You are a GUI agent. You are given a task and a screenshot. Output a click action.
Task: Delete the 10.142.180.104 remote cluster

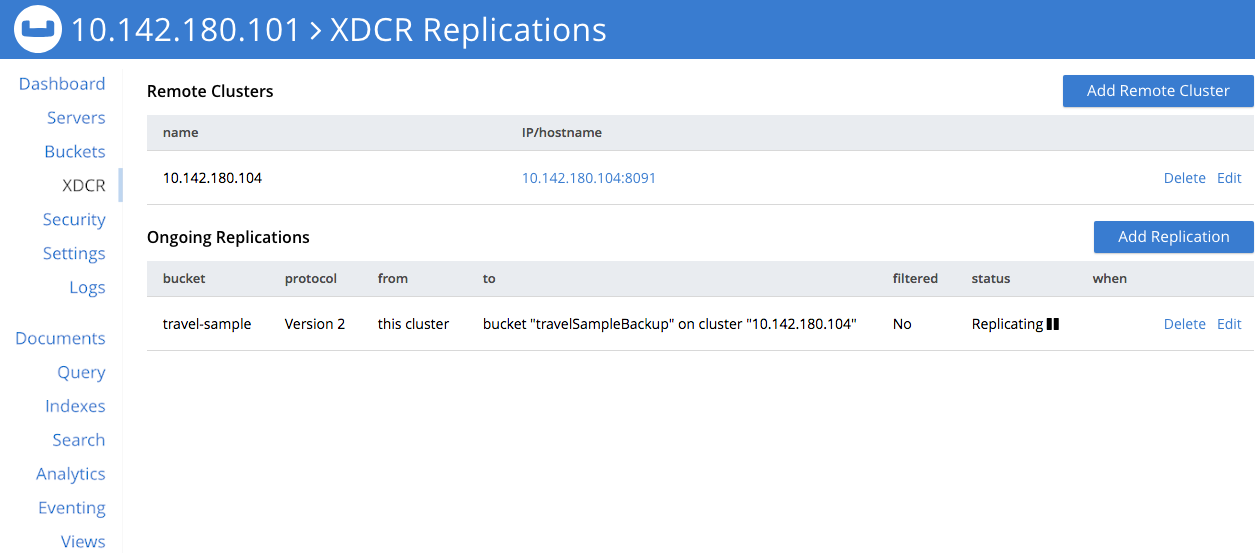point(1184,178)
